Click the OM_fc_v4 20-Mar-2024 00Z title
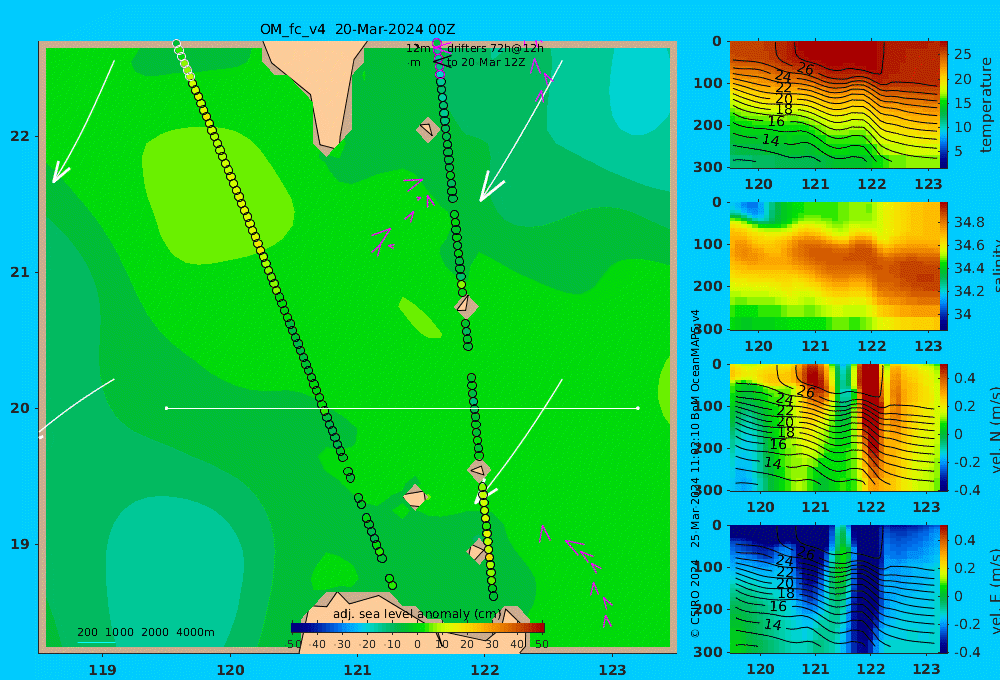 coord(357,29)
